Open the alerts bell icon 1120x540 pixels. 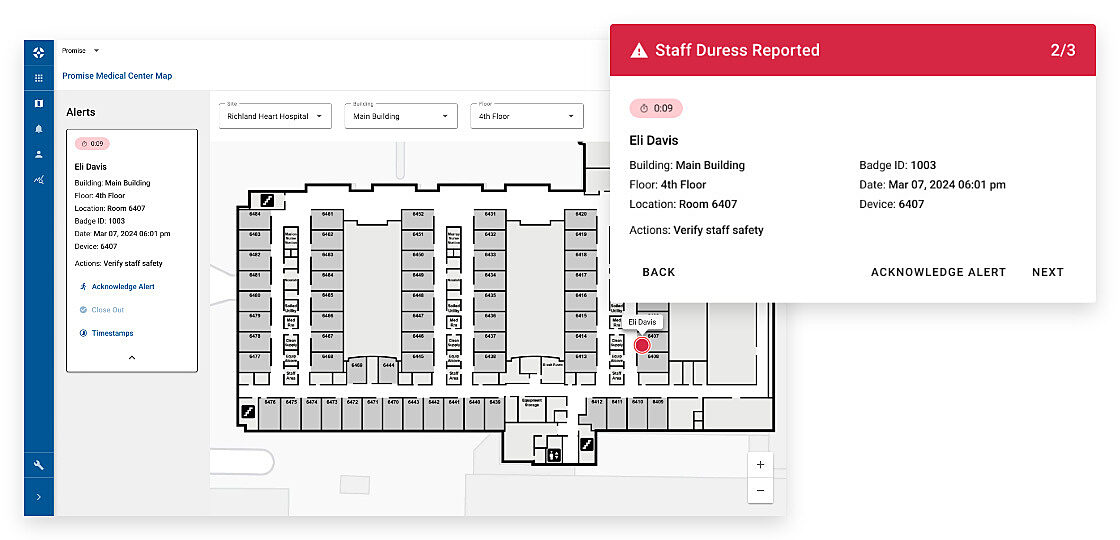(39, 129)
